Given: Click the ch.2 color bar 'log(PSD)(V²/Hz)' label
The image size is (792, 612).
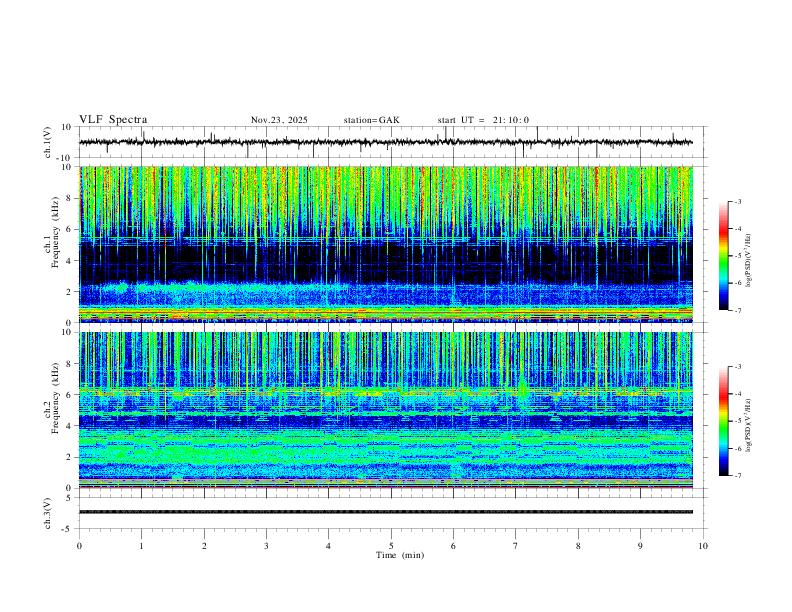Looking at the screenshot, I should click(x=748, y=425).
